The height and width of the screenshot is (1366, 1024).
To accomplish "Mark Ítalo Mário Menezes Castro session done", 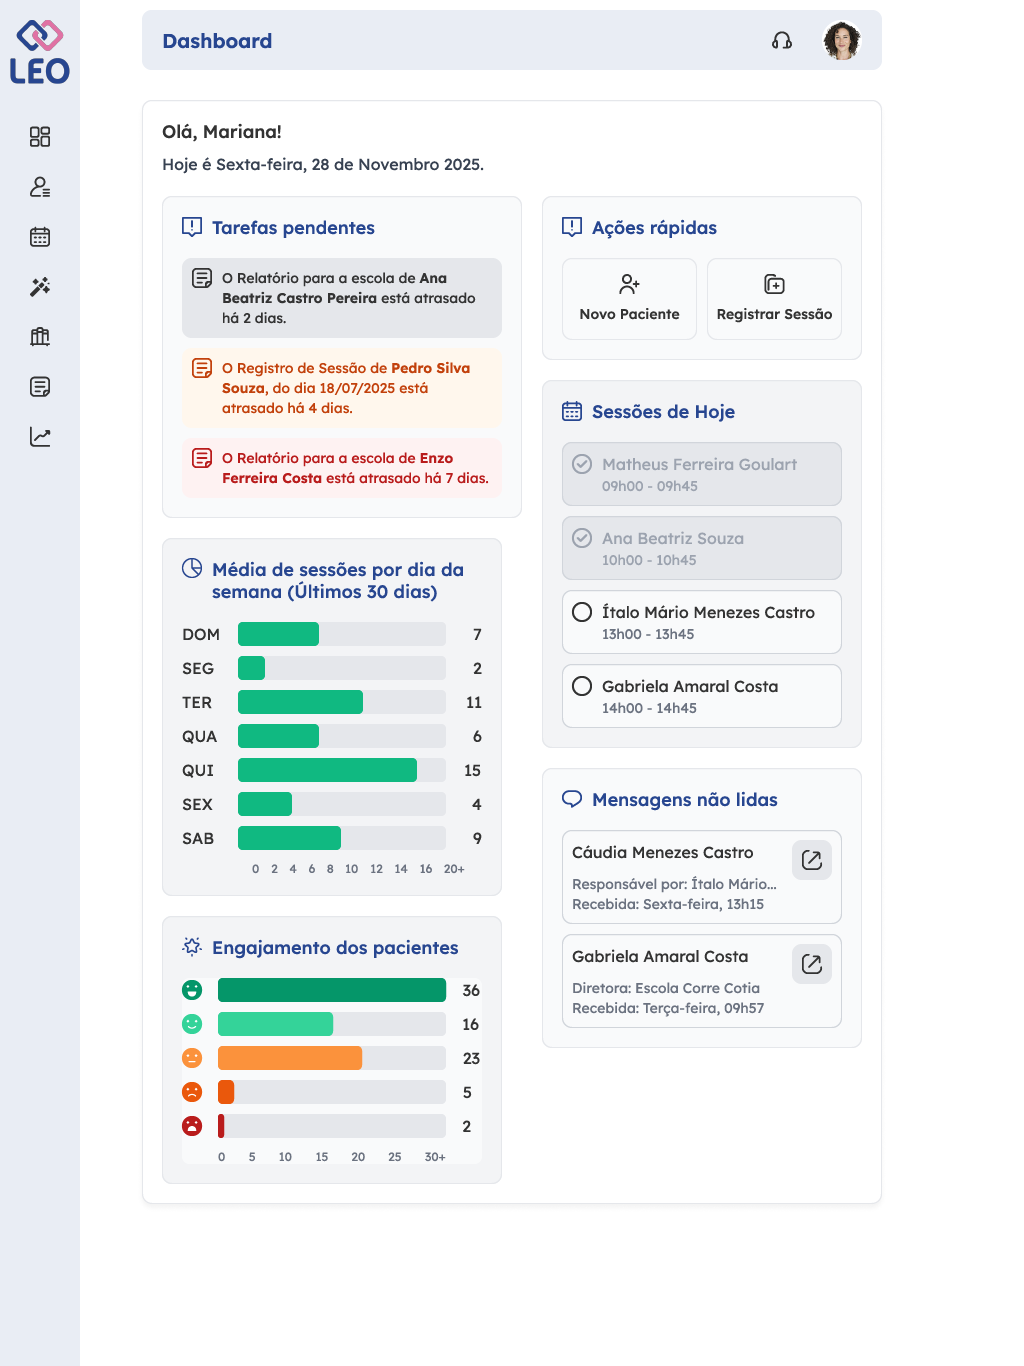I will 582,612.
